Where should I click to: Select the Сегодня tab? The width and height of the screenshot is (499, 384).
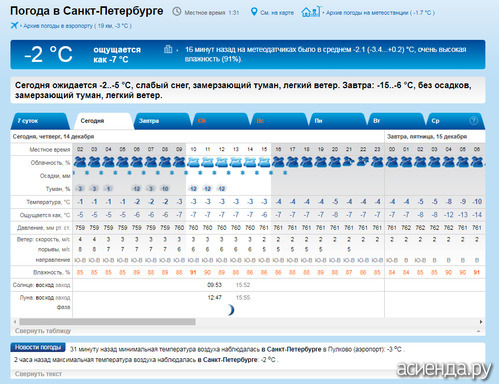click(x=103, y=121)
